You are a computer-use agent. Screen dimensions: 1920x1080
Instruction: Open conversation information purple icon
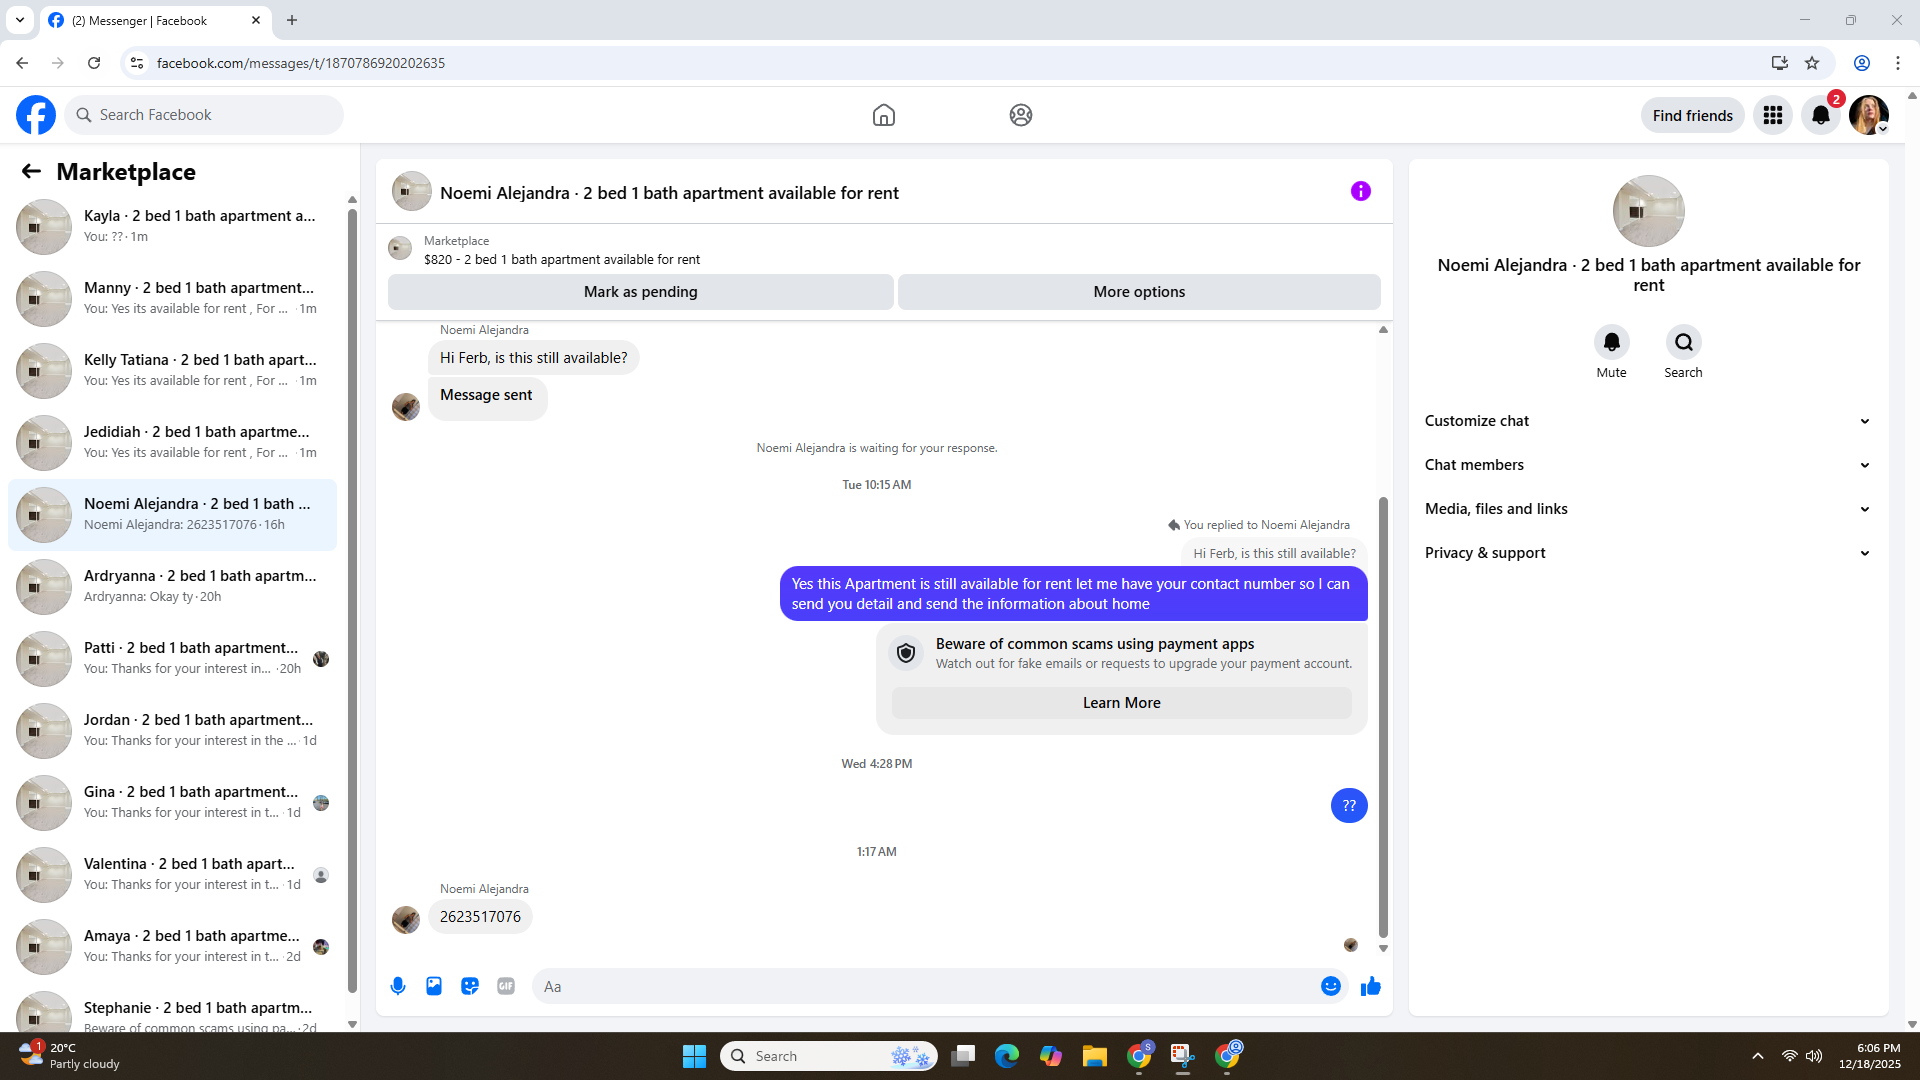tap(1361, 191)
